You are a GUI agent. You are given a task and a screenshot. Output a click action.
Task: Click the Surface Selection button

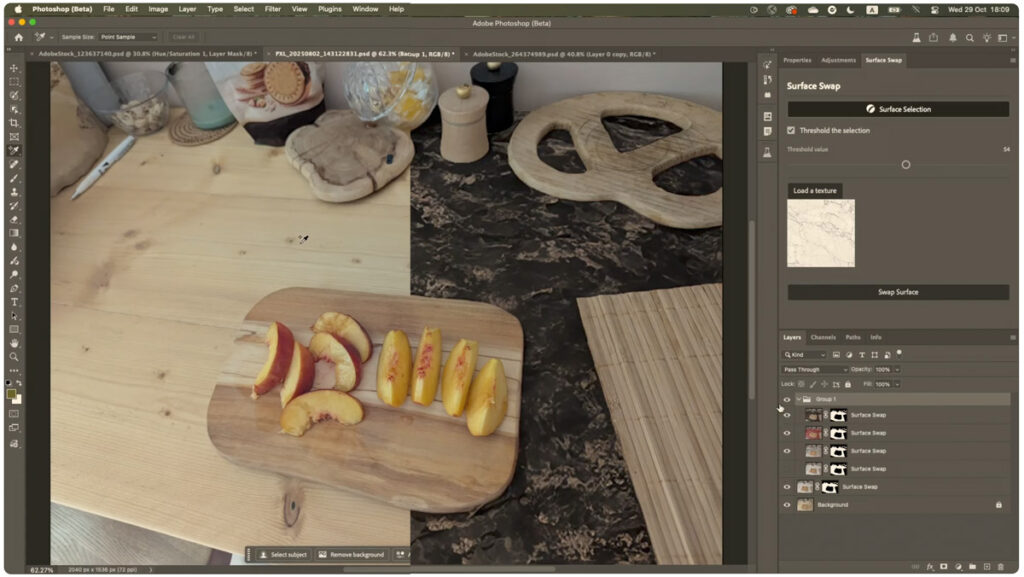click(898, 109)
